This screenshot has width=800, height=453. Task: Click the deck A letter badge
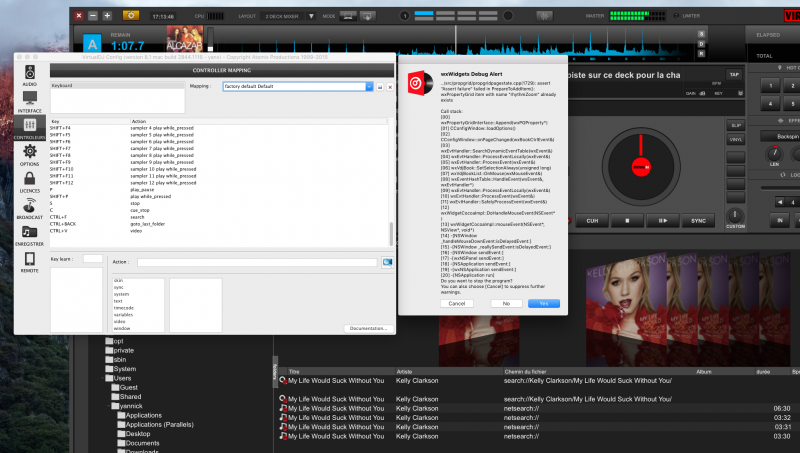pyautogui.click(x=92, y=44)
